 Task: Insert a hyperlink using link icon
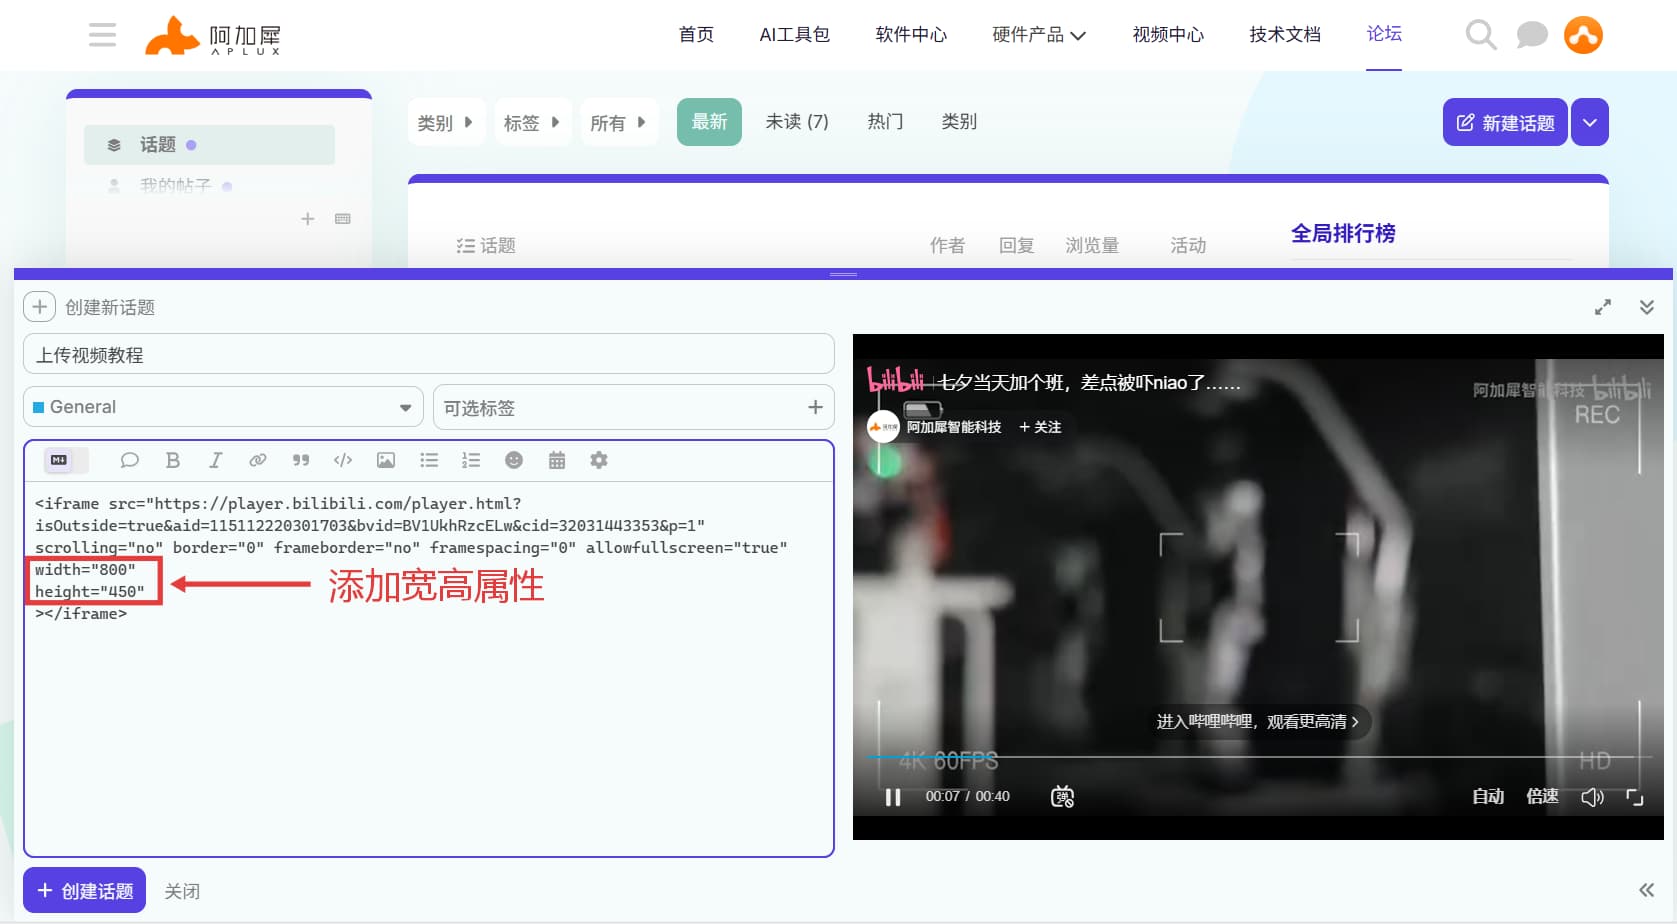(258, 460)
